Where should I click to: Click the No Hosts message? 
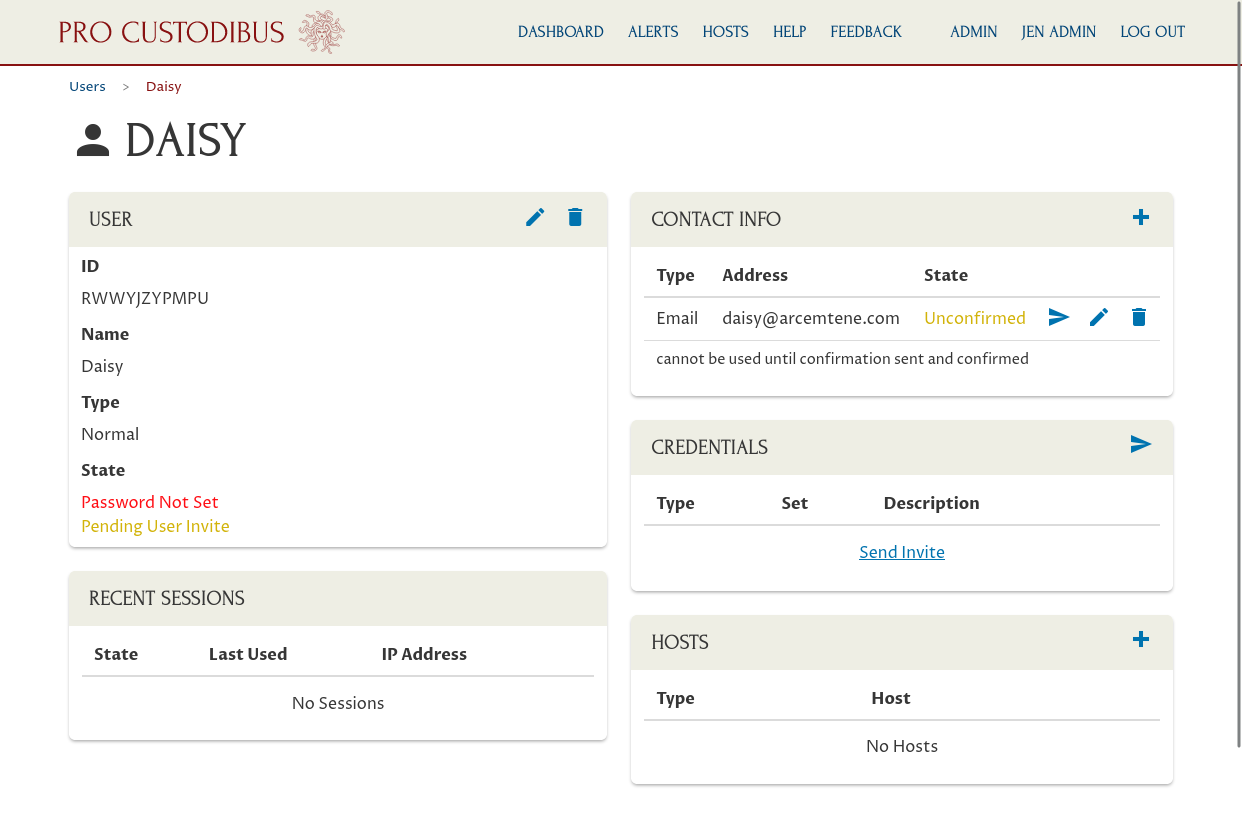pyautogui.click(x=902, y=746)
